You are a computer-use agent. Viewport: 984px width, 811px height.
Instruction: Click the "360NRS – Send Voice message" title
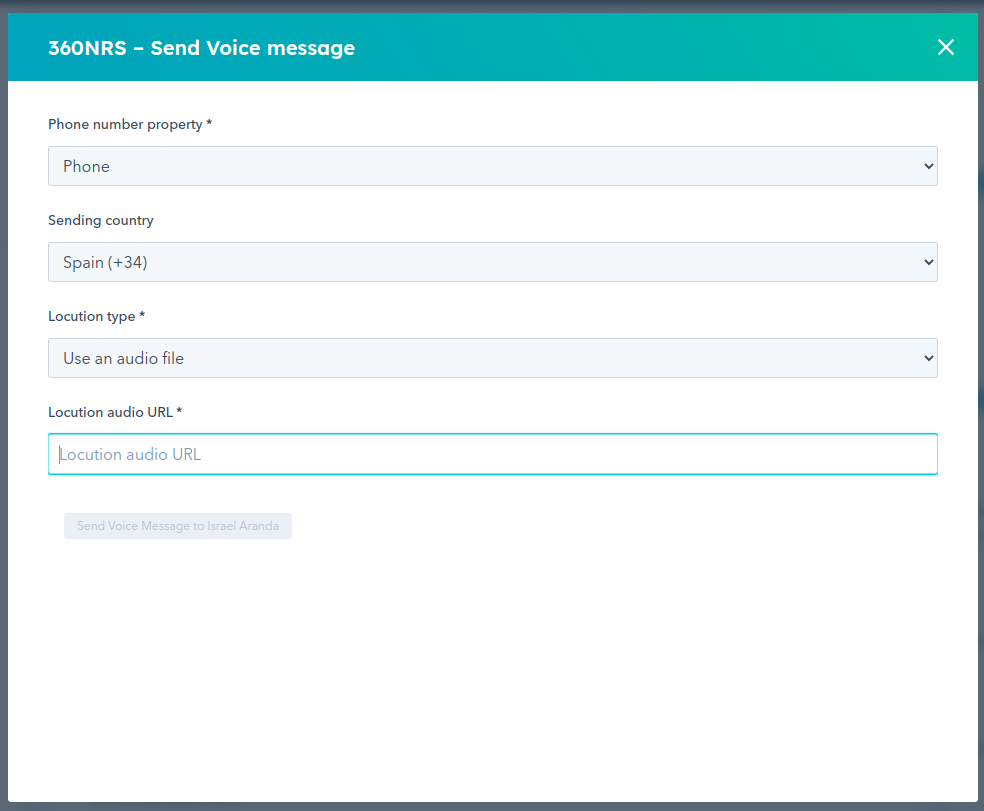click(201, 47)
